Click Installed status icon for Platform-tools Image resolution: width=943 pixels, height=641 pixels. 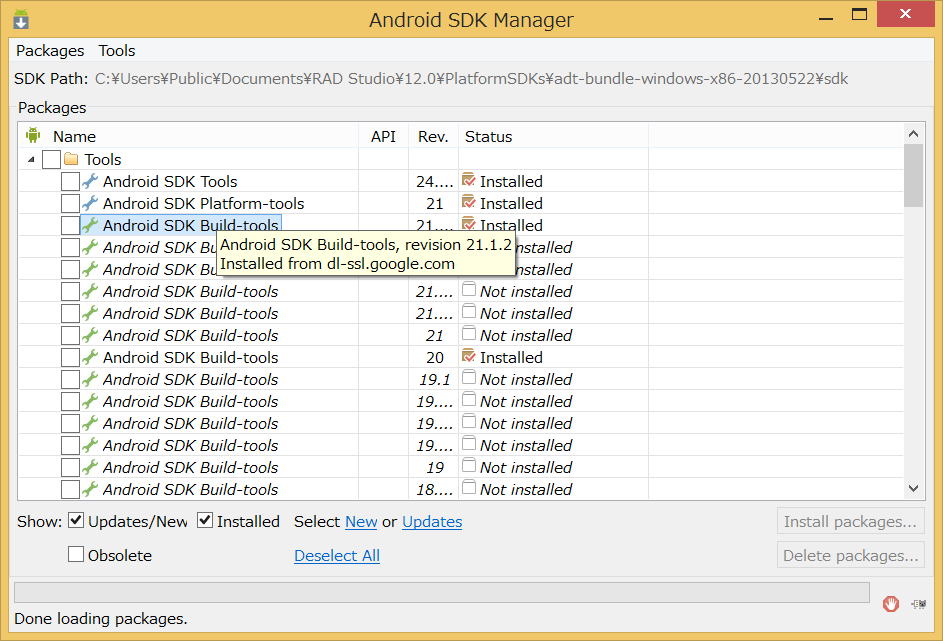click(469, 202)
